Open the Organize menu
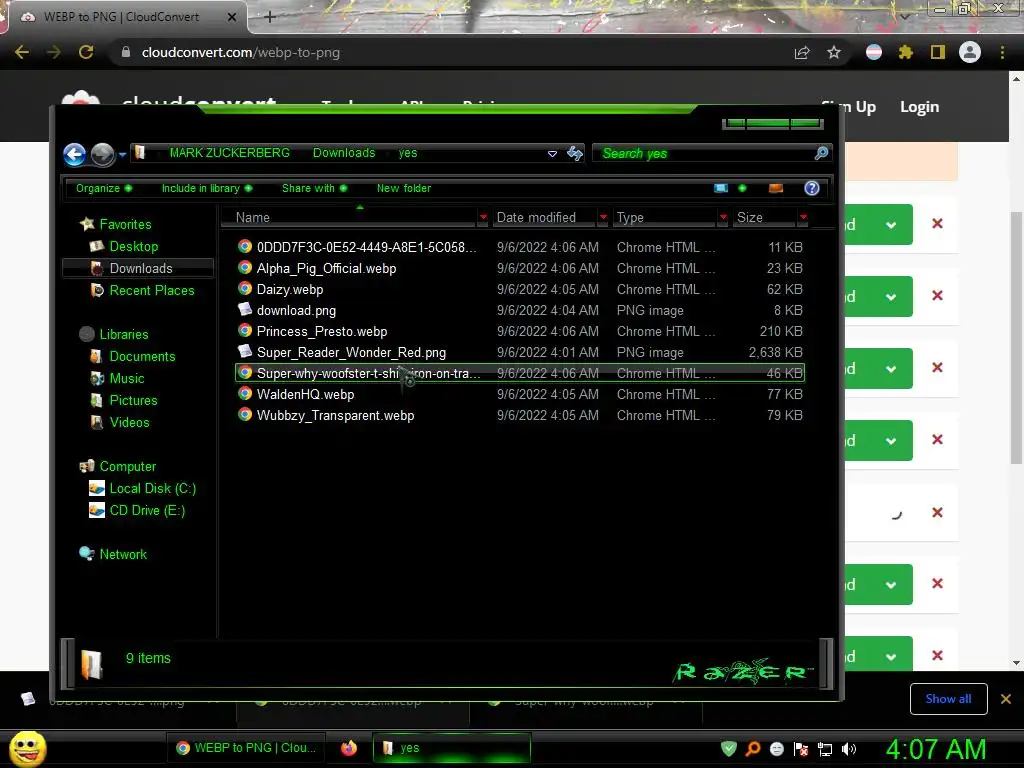The height and width of the screenshot is (768, 1024). click(x=104, y=188)
